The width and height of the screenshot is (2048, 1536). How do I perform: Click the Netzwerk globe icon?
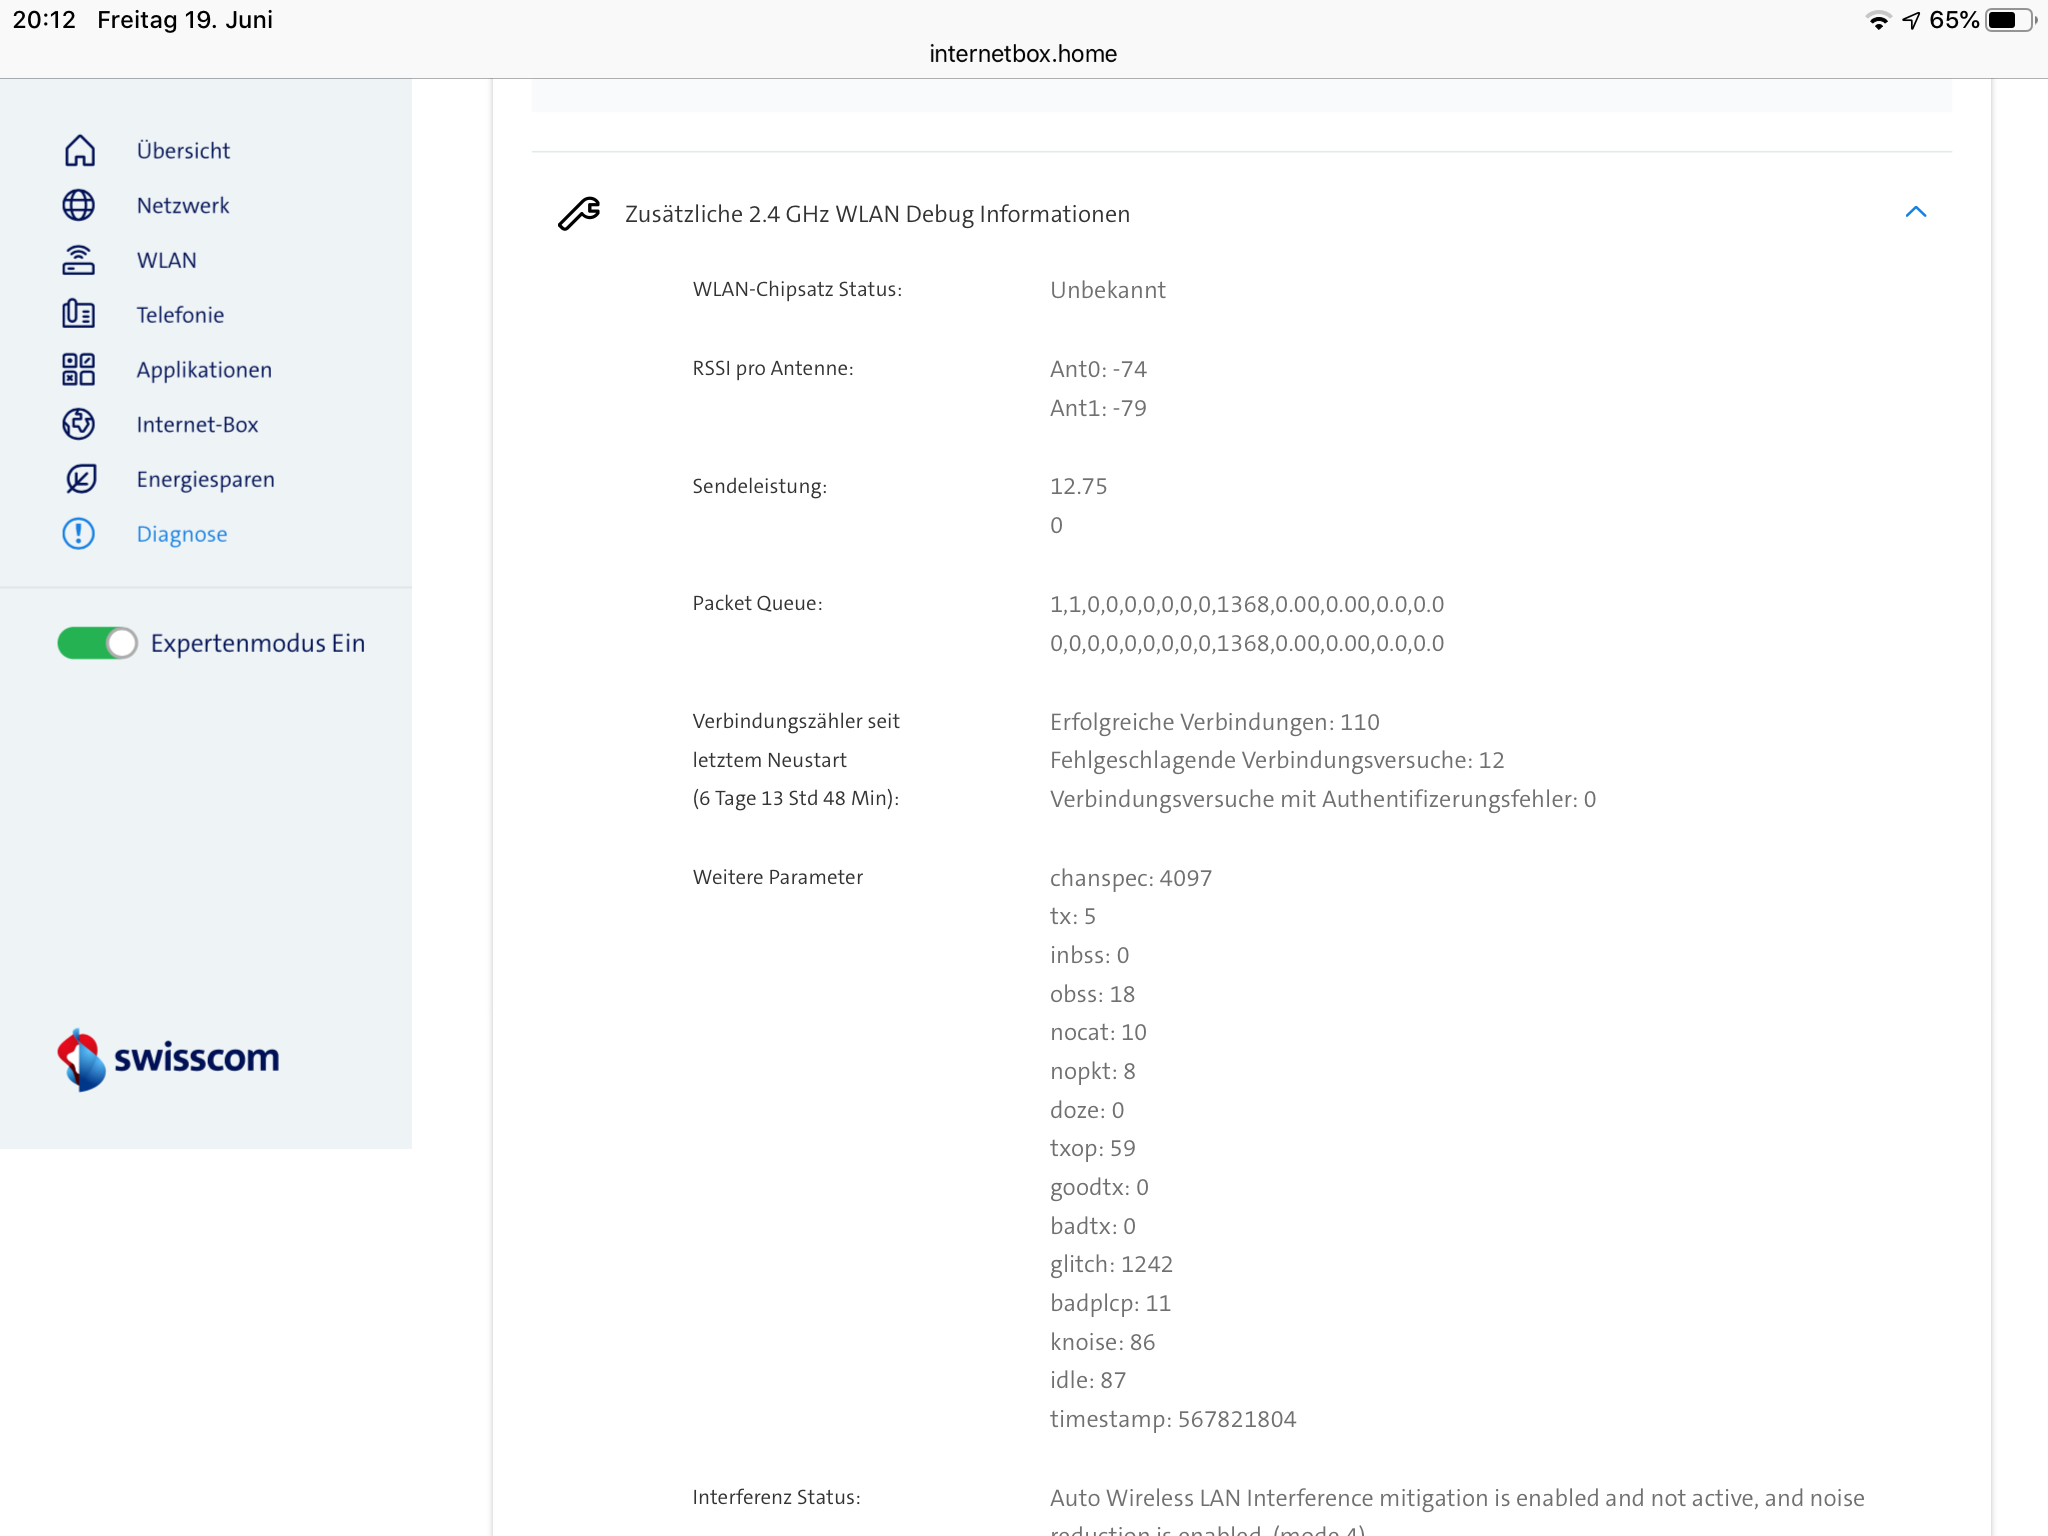[79, 205]
